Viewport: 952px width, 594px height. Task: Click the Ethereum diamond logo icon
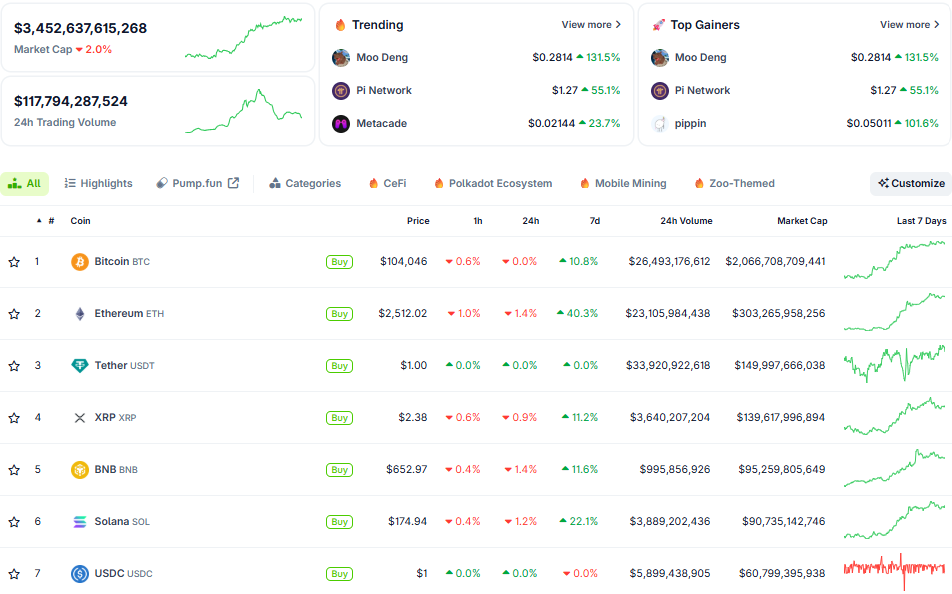point(80,314)
